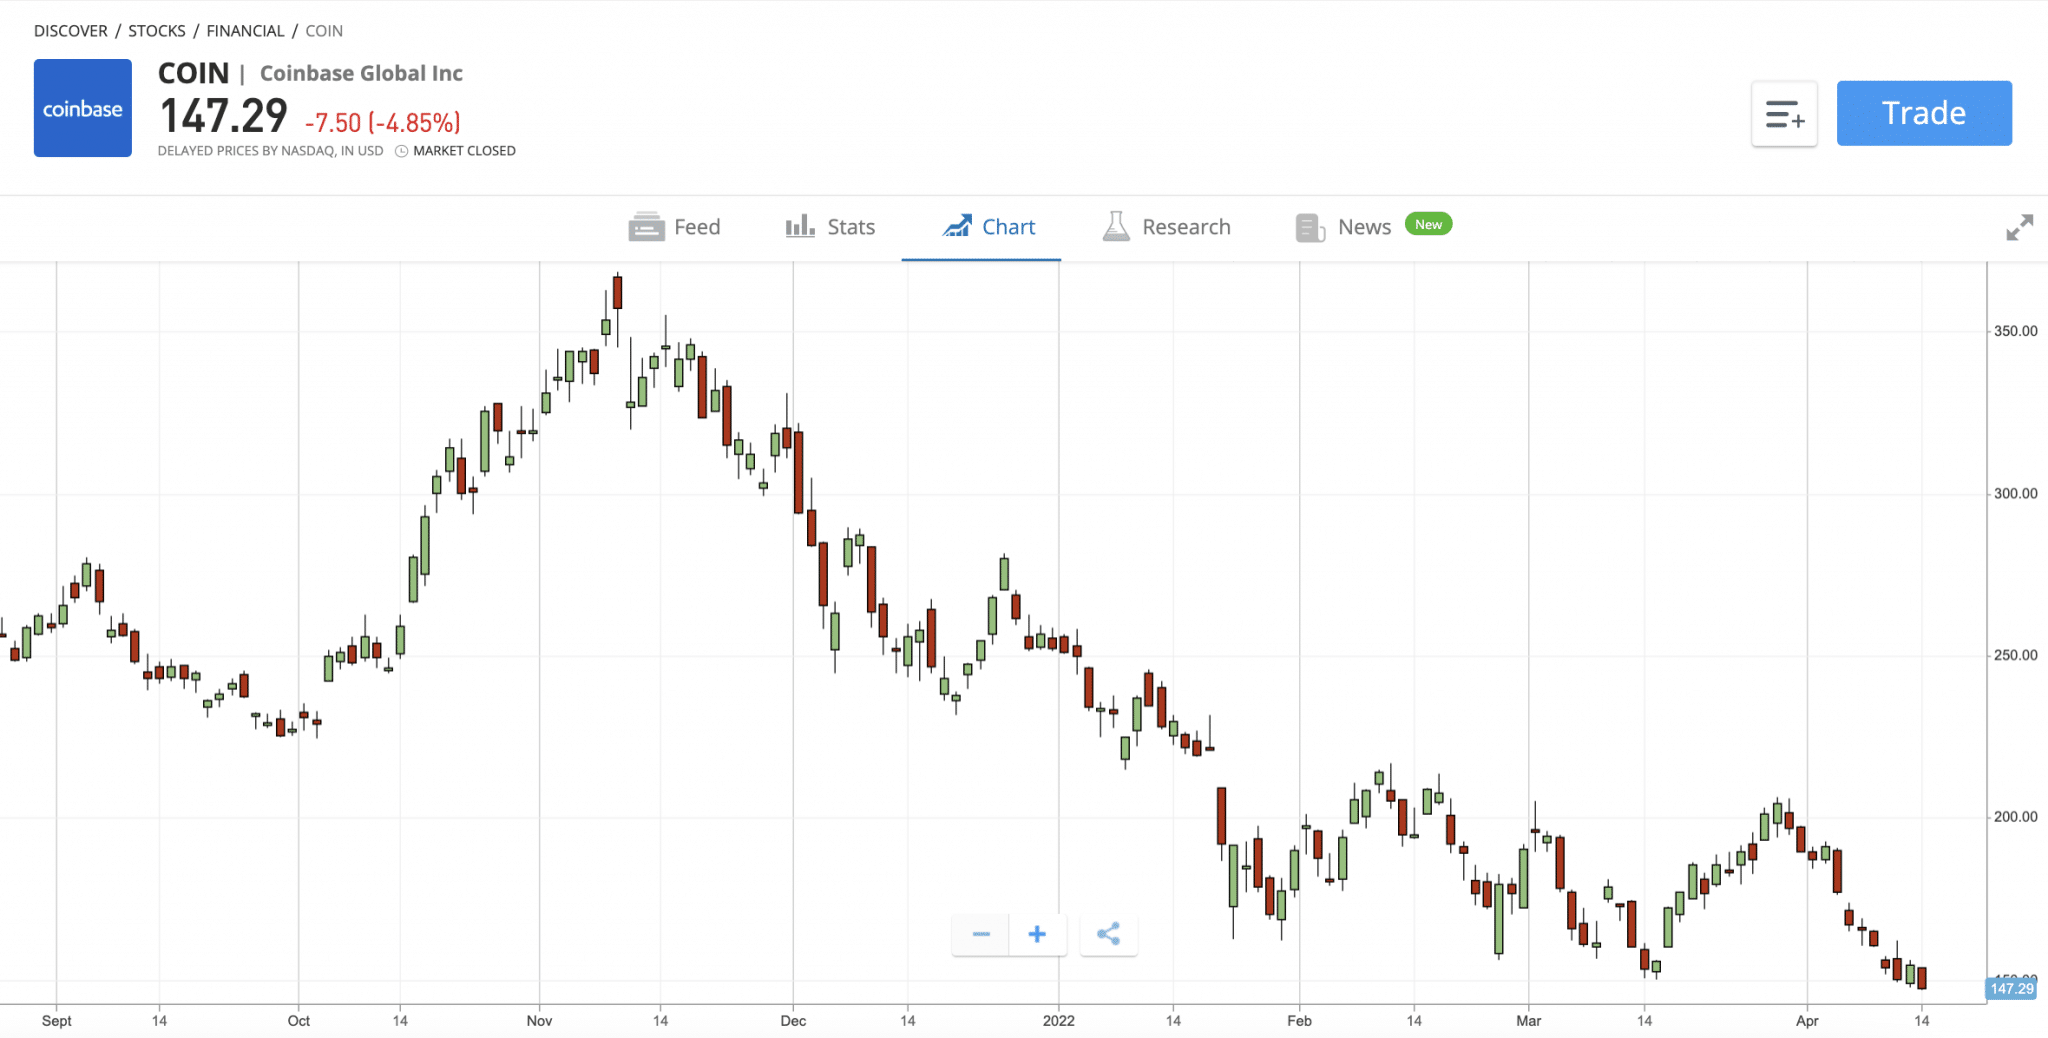
Task: Click the Apr date axis label
Action: [x=1807, y=1020]
